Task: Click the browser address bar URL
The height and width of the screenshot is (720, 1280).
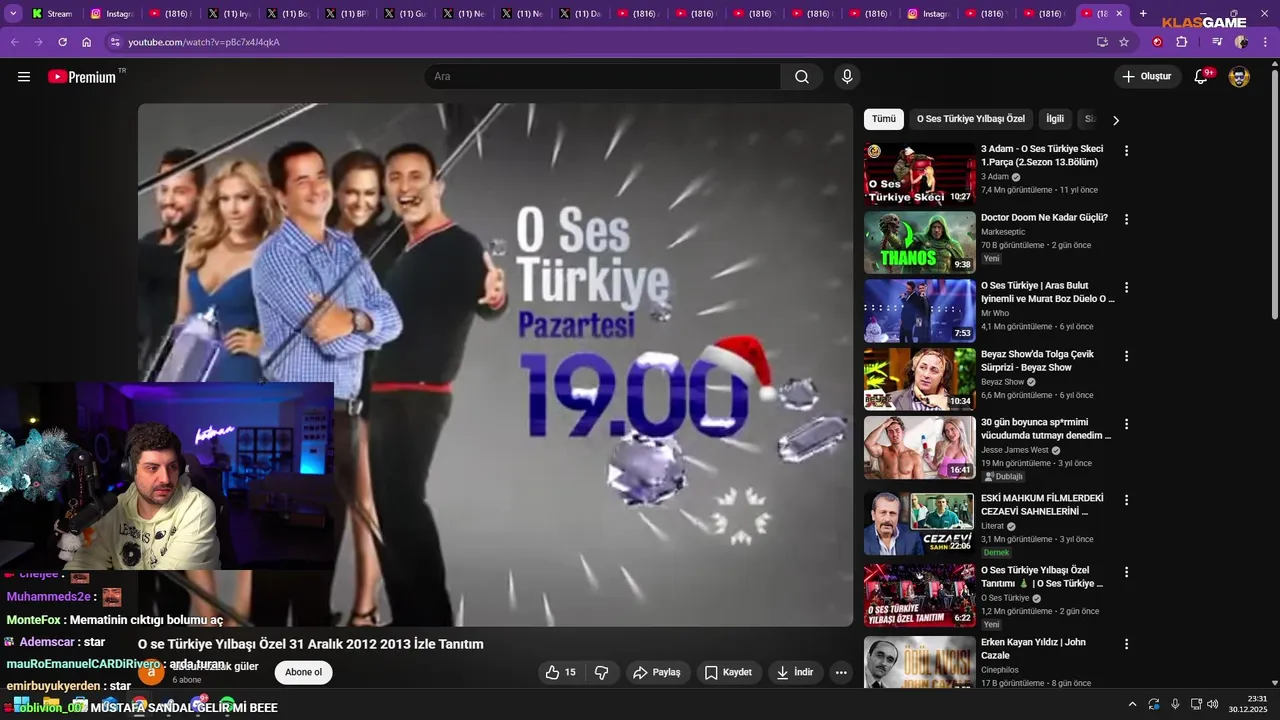Action: point(204,42)
